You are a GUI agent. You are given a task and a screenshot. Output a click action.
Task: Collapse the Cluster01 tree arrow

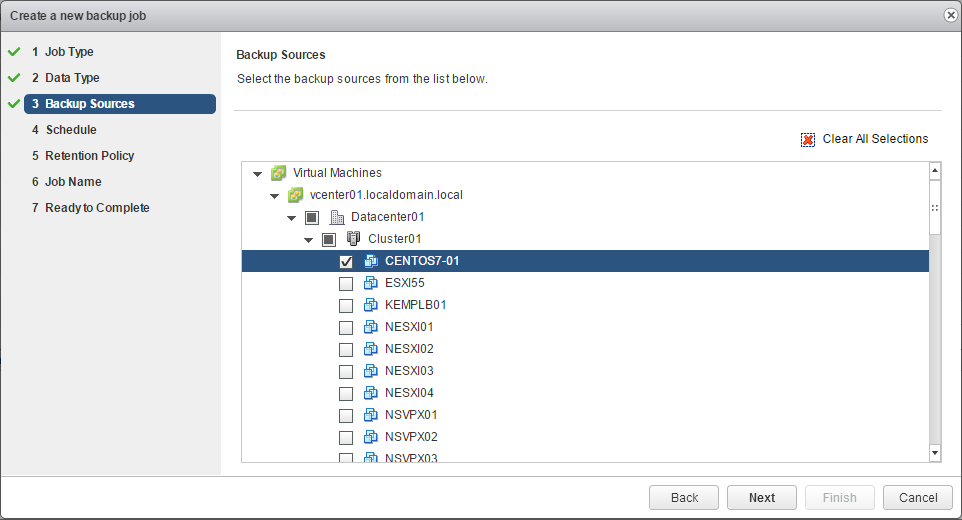click(x=309, y=240)
